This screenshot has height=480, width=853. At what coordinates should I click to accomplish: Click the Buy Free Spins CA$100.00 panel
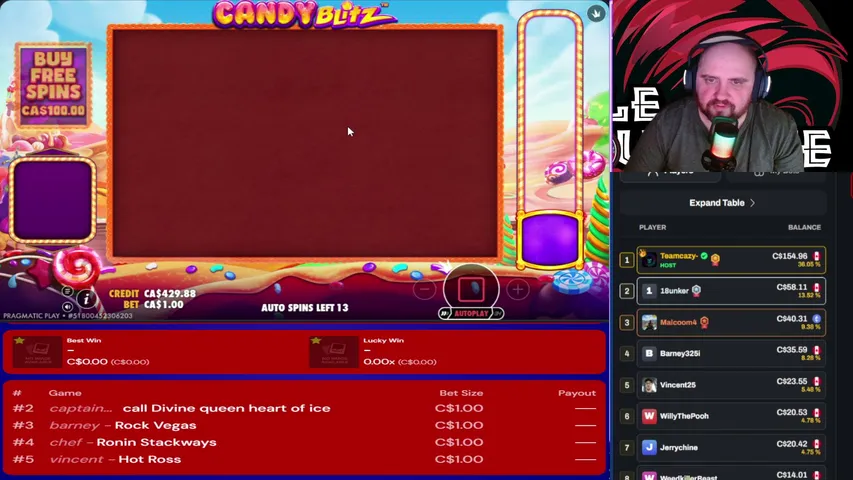53,85
